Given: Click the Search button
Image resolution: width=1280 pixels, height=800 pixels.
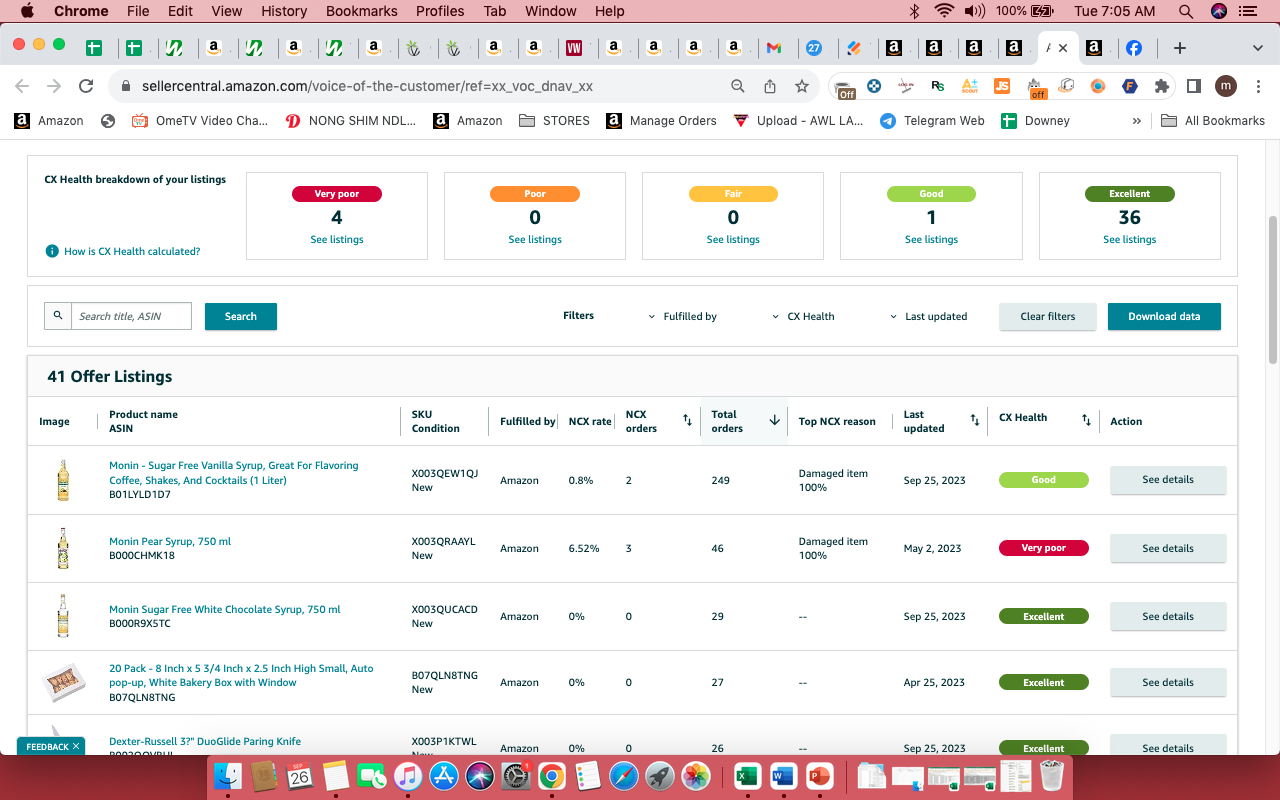Looking at the screenshot, I should tap(241, 316).
